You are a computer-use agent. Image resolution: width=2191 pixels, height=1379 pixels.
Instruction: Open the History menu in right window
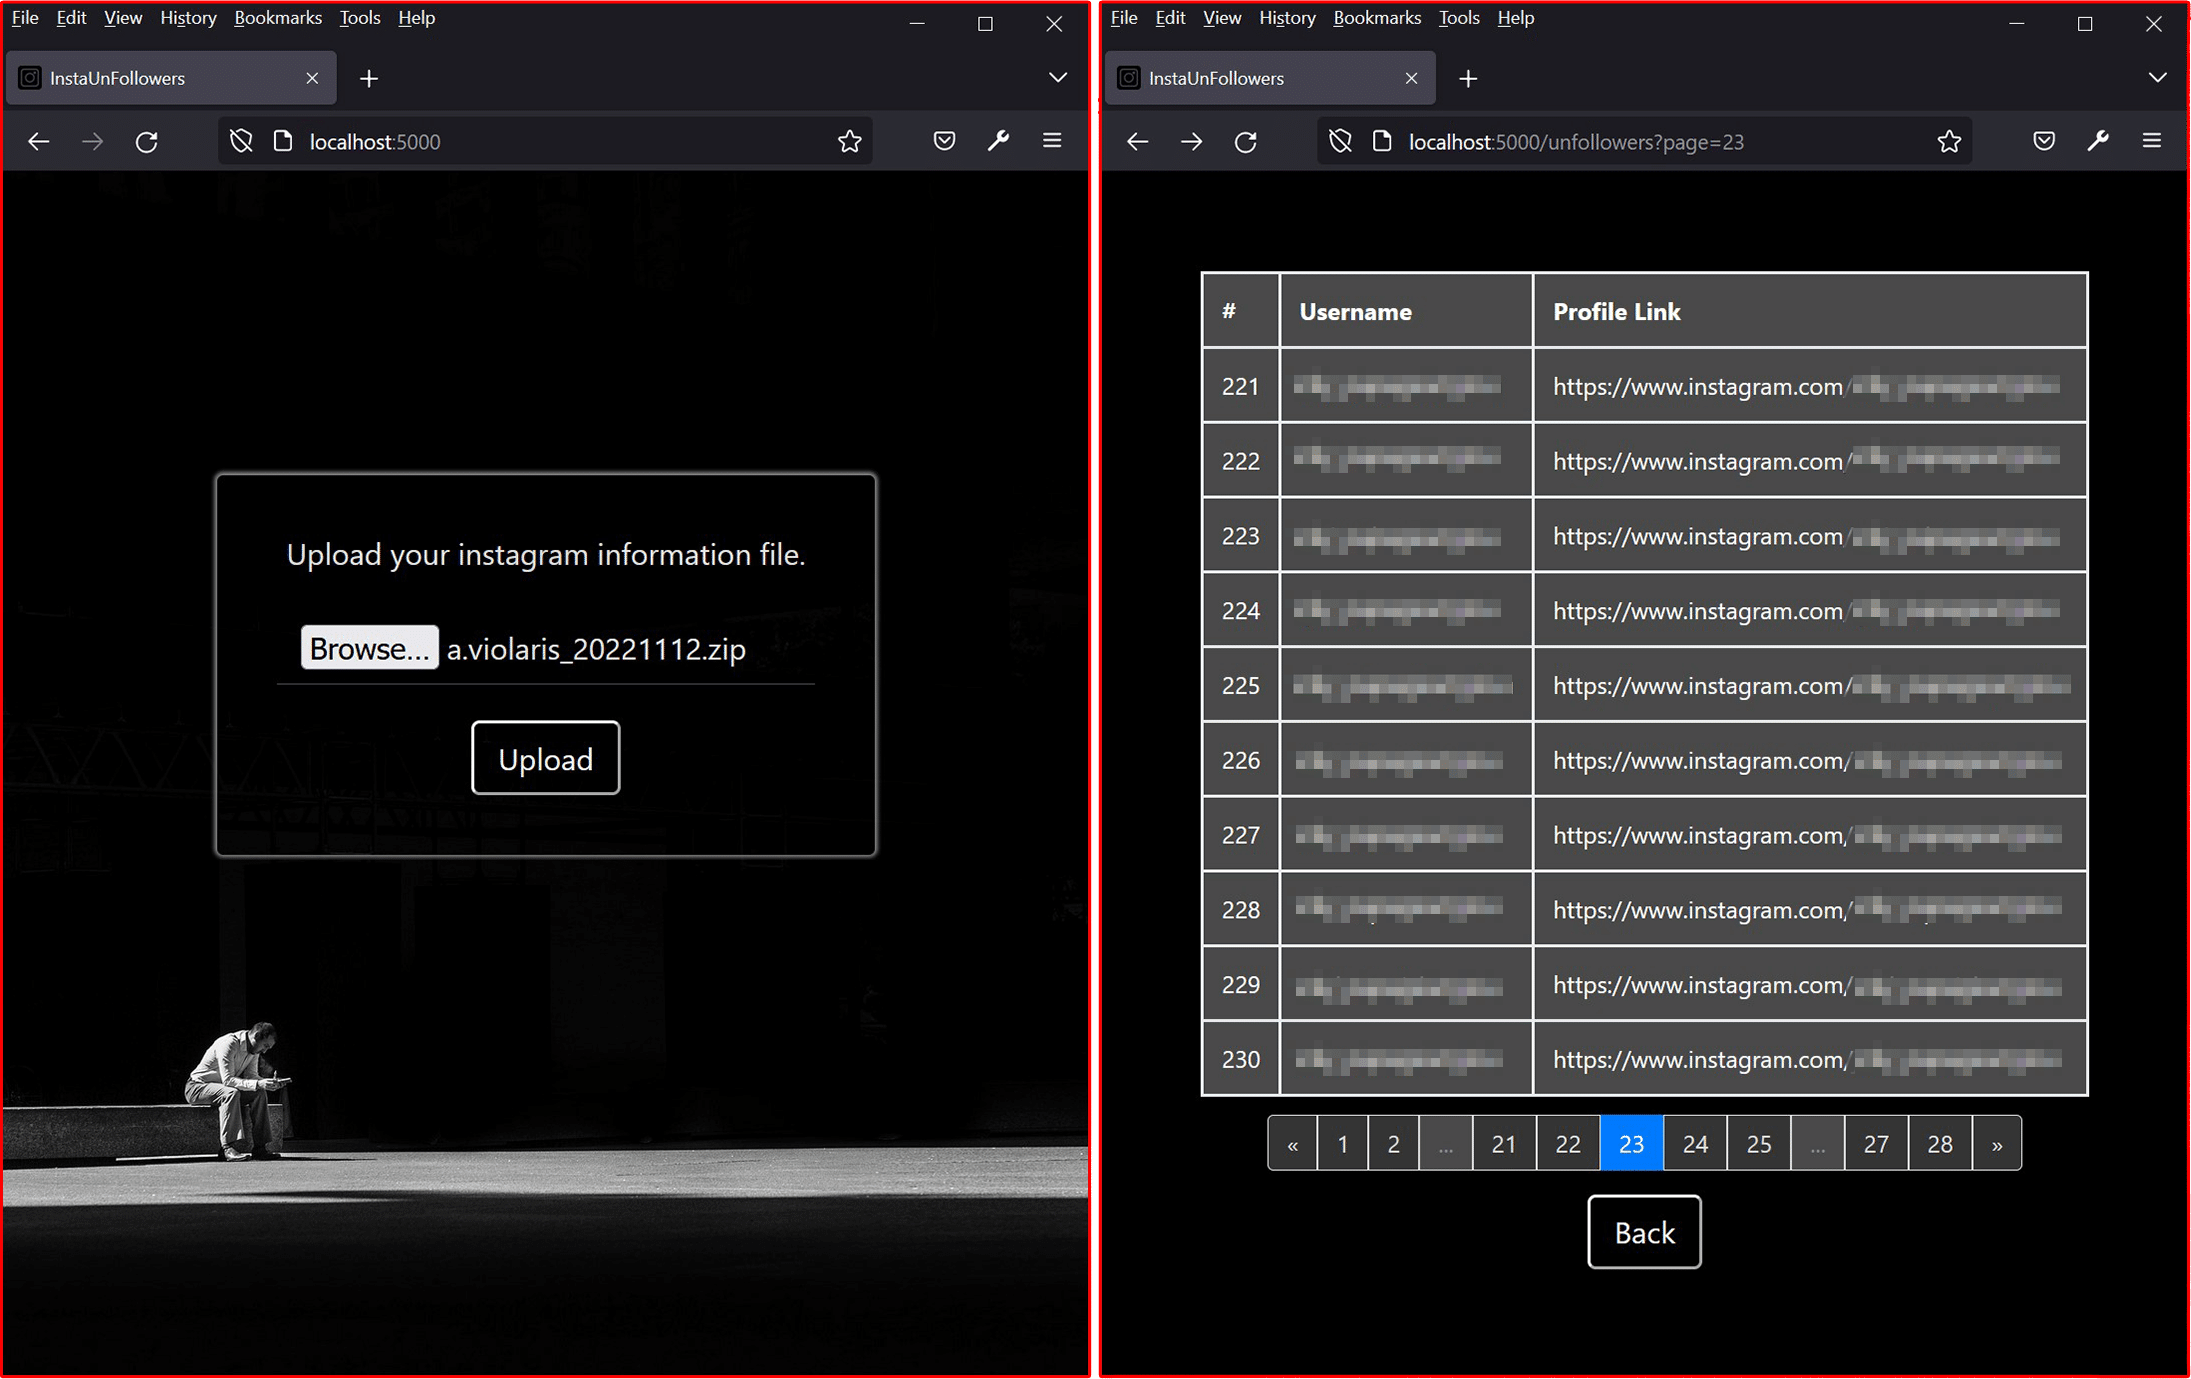pos(1286,18)
